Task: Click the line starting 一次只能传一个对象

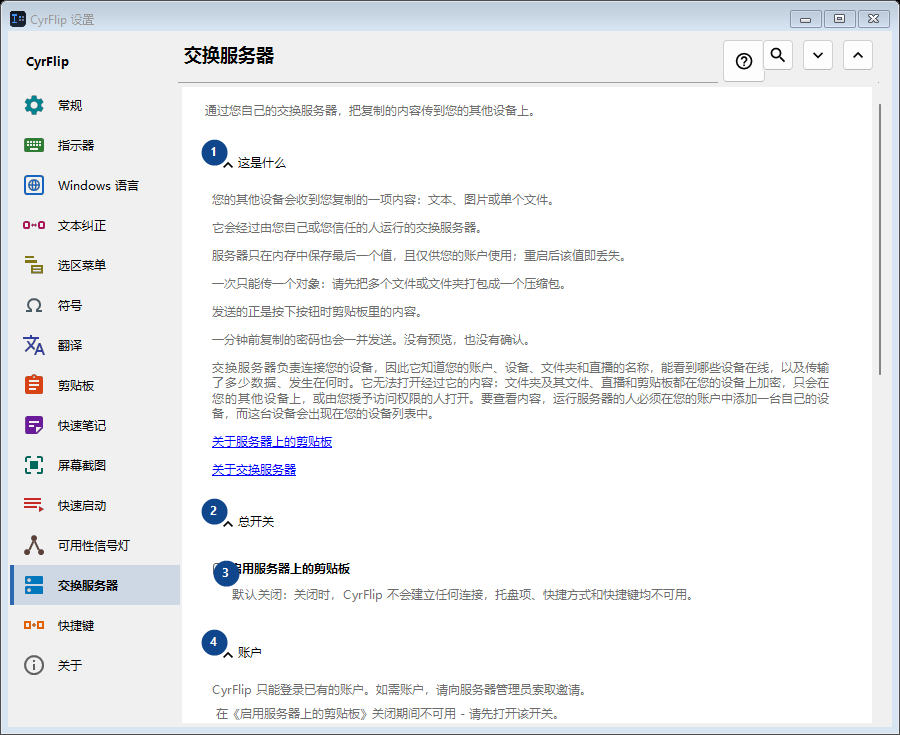Action: [x=390, y=283]
